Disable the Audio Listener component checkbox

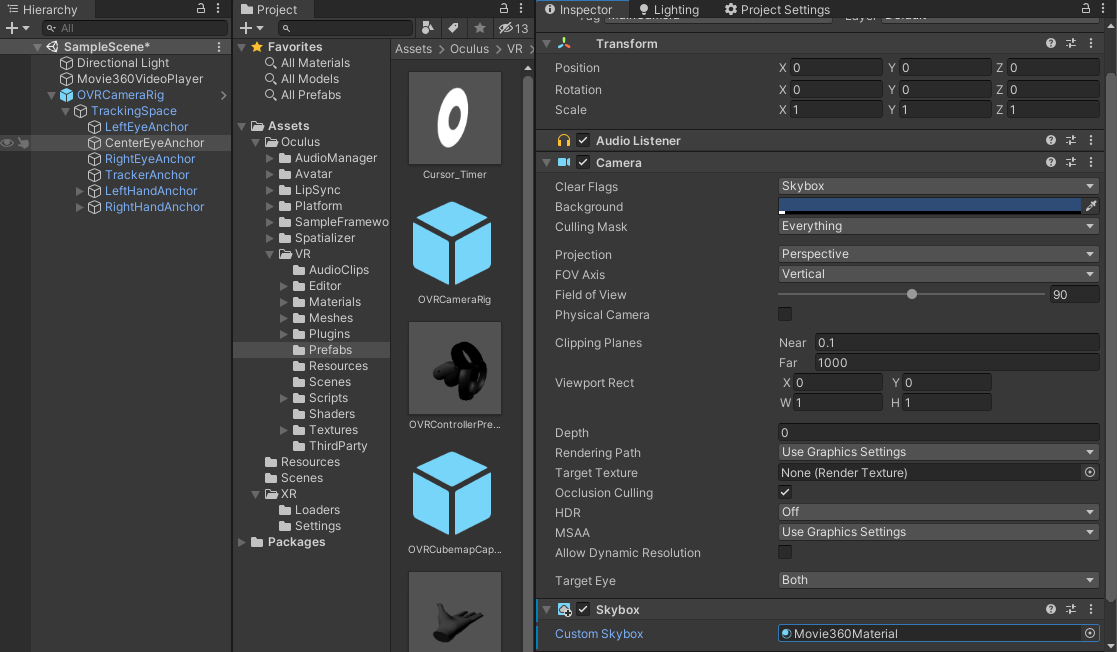tap(583, 141)
